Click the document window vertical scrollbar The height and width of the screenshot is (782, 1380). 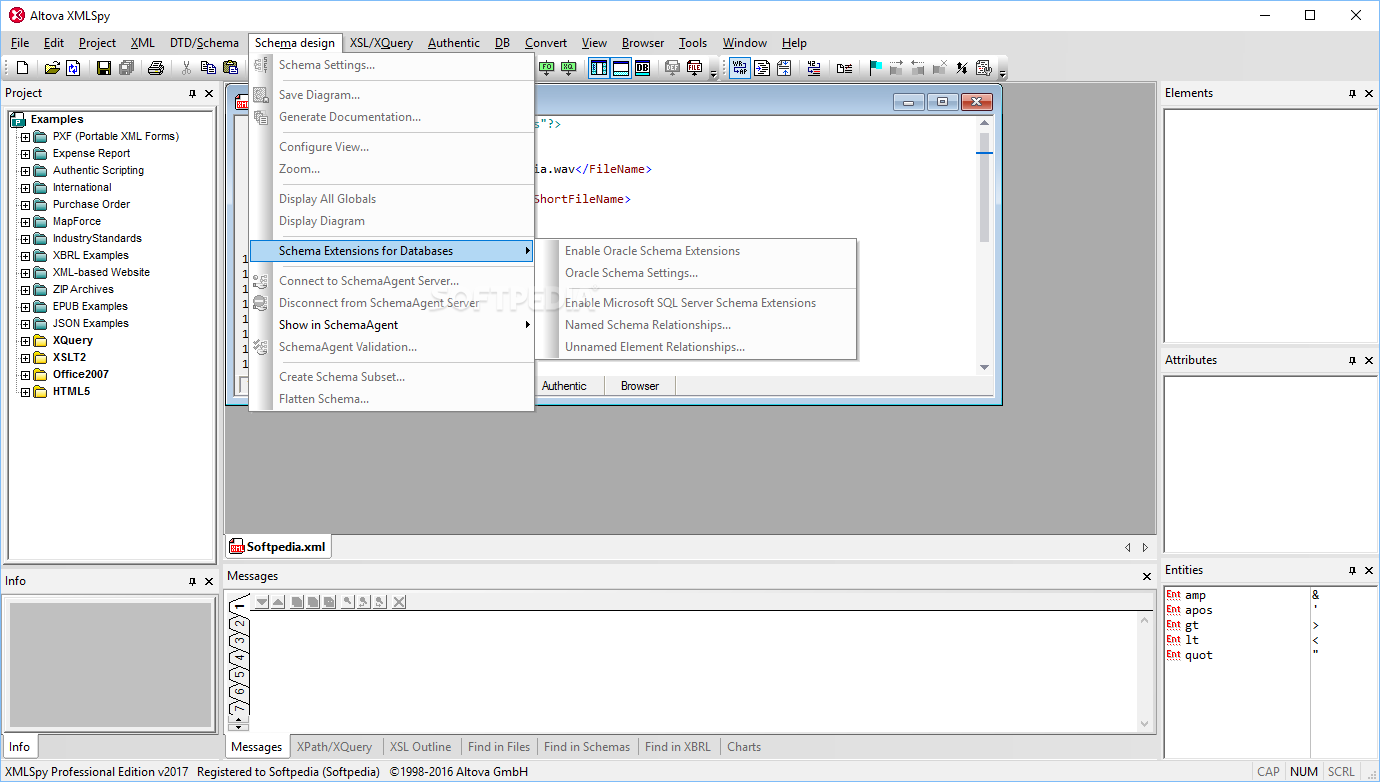tap(984, 245)
